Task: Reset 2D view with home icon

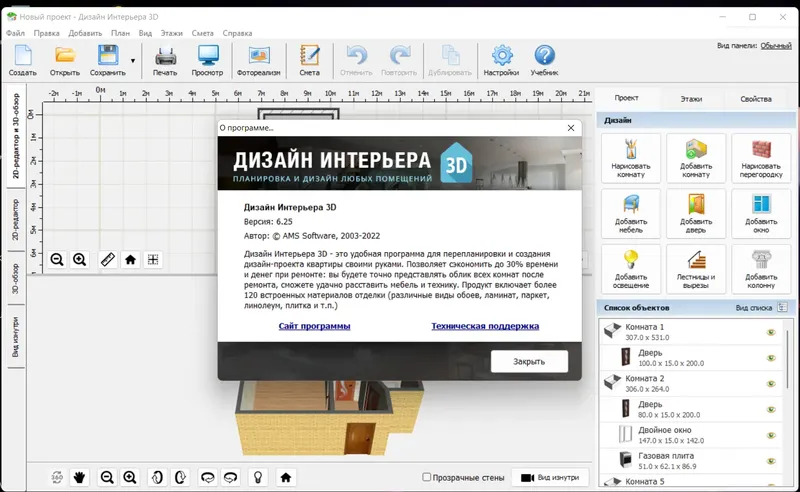Action: (x=130, y=260)
